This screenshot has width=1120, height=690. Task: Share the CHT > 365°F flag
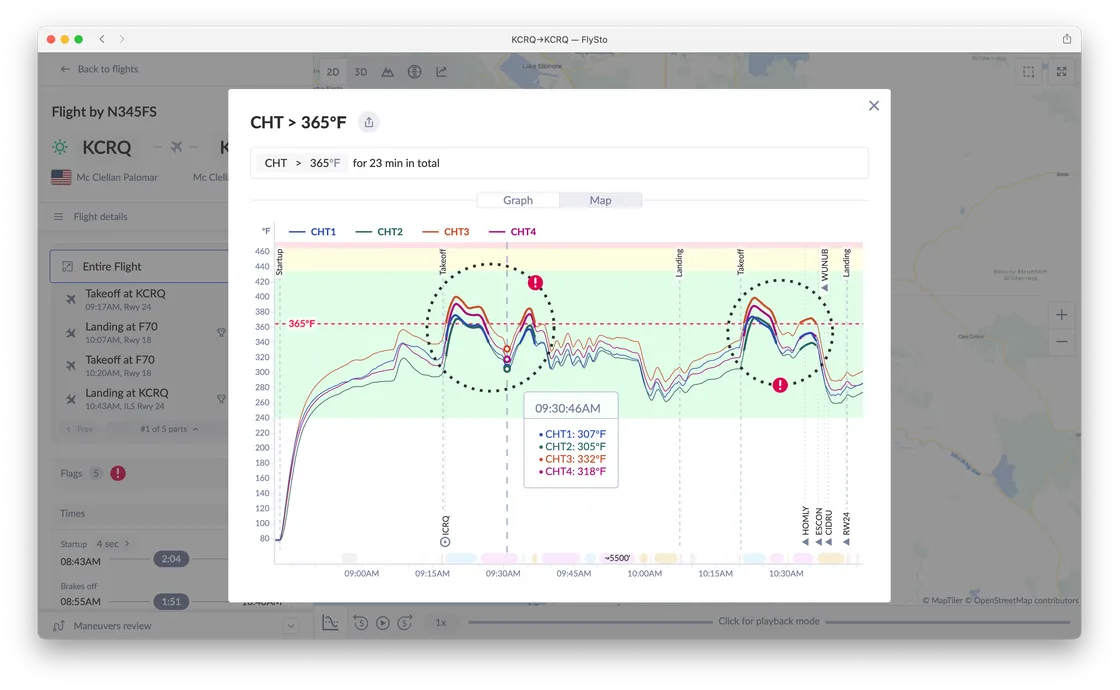point(369,122)
